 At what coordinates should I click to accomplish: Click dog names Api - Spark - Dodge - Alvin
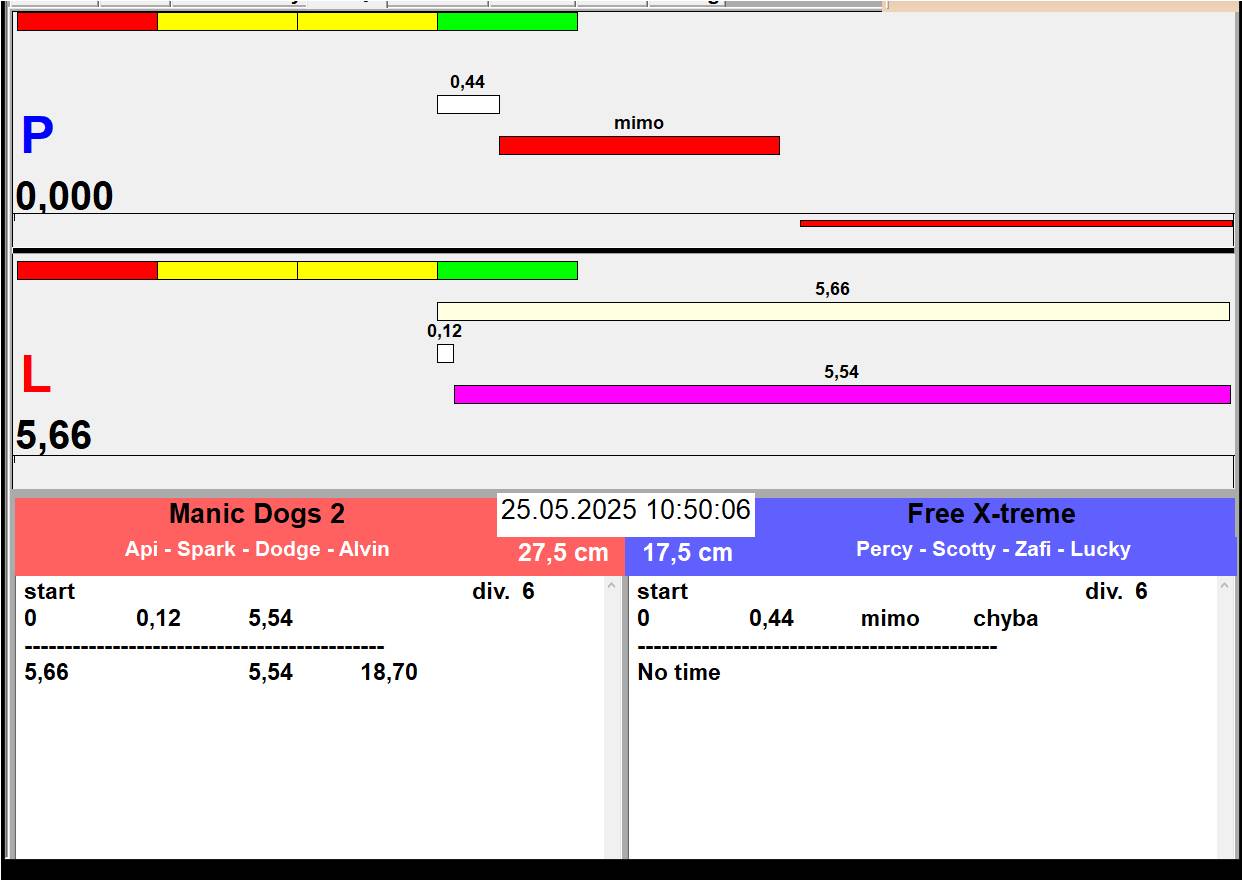click(257, 549)
